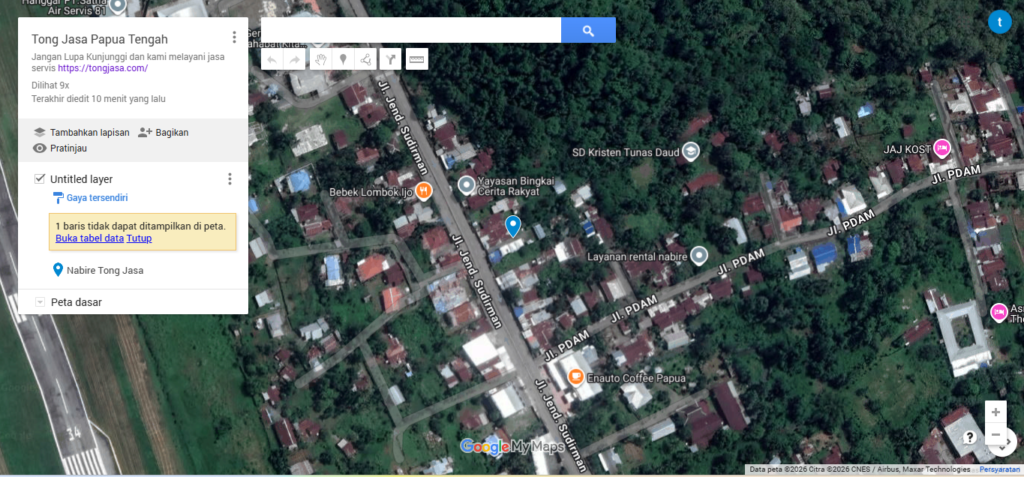The width and height of the screenshot is (1024, 477).
Task: Click the Bebek Lombok Ijo restaurant marker
Action: (424, 190)
